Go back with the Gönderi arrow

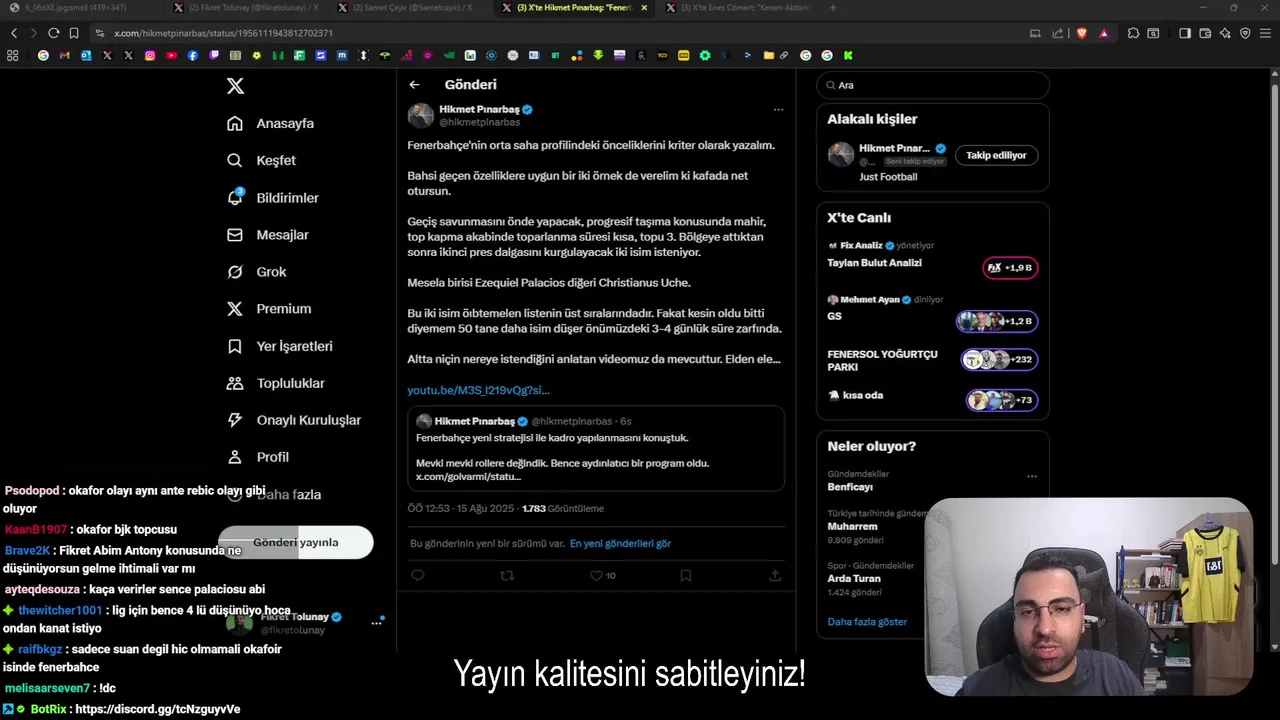414,85
